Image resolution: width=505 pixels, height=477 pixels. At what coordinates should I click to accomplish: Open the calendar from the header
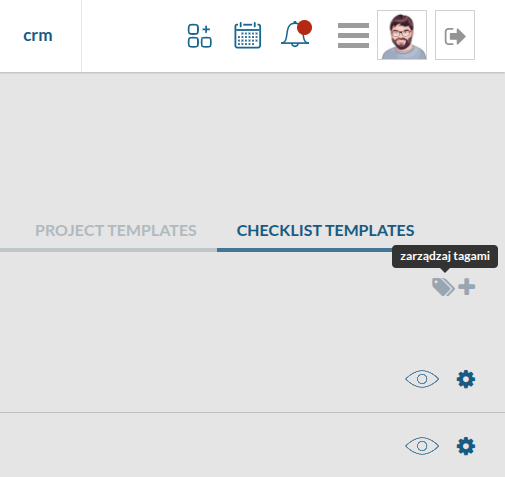pos(248,35)
